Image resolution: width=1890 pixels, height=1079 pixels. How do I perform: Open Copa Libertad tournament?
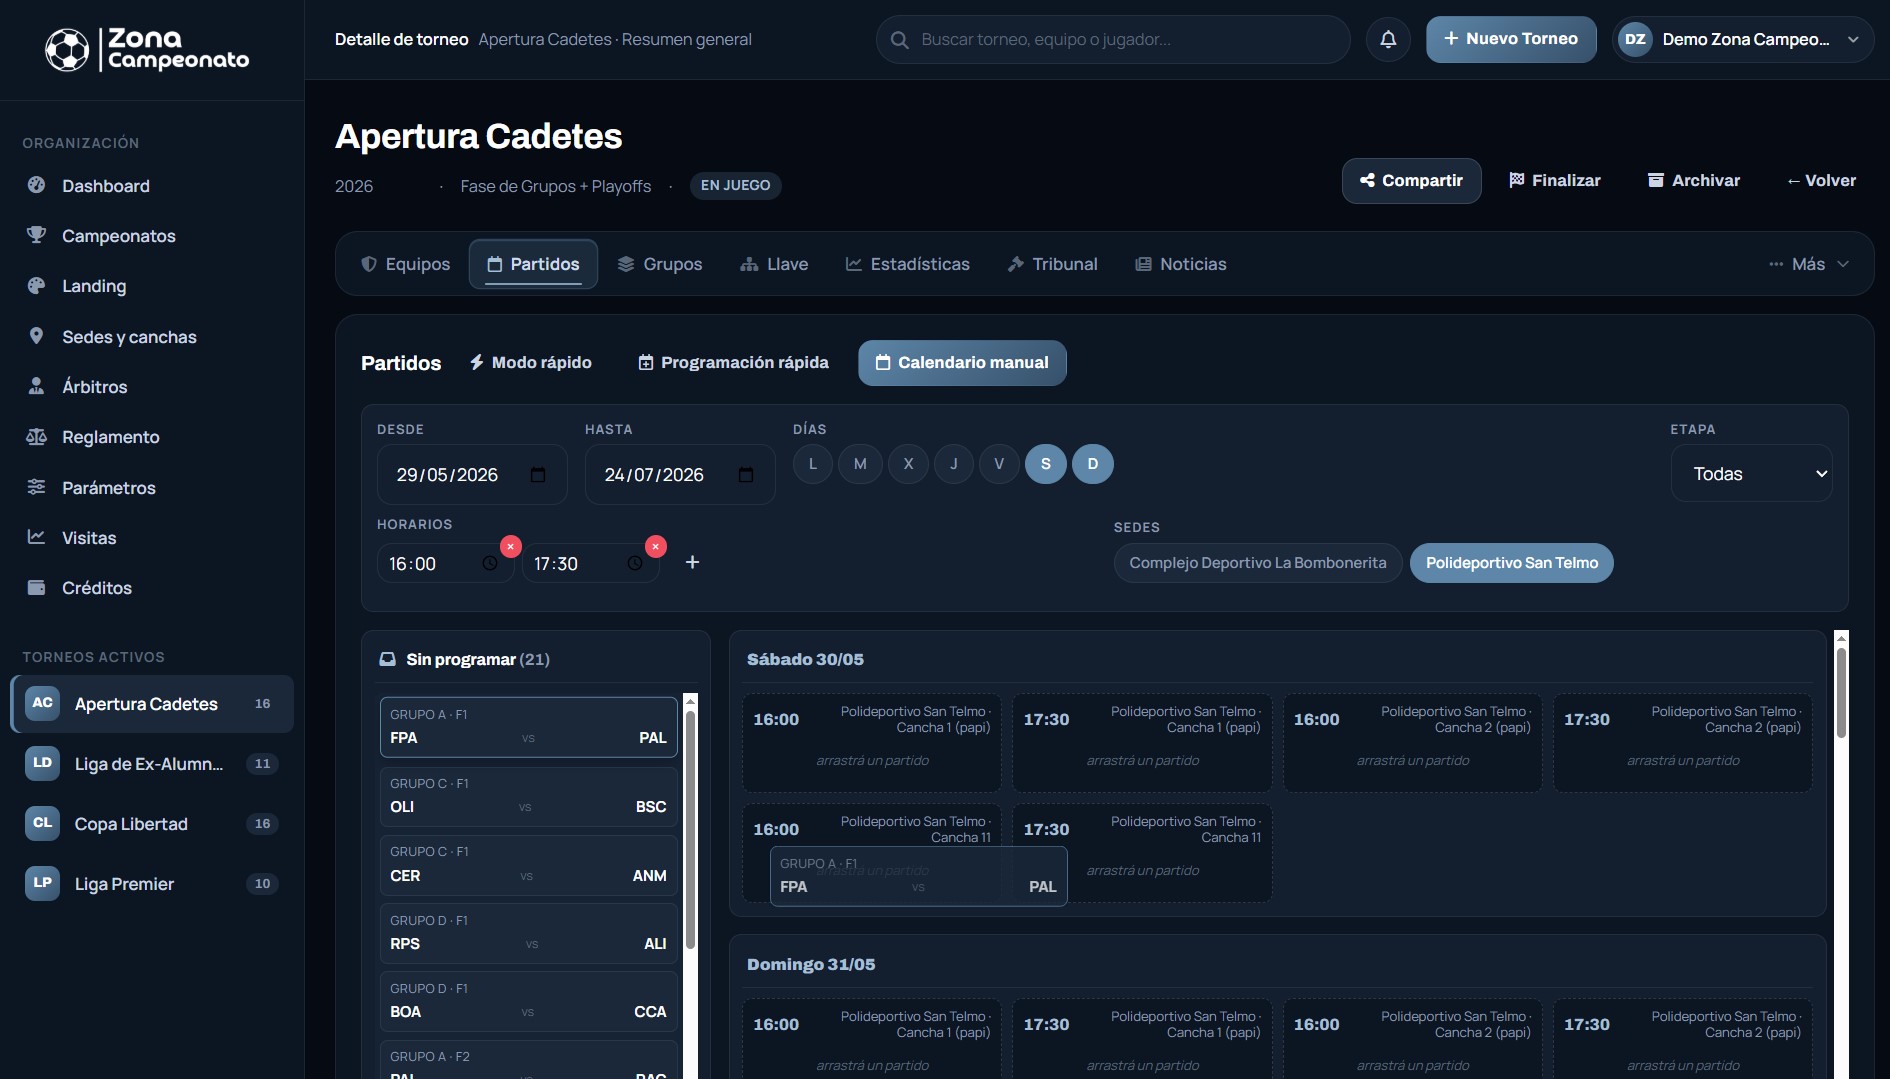tap(152, 824)
